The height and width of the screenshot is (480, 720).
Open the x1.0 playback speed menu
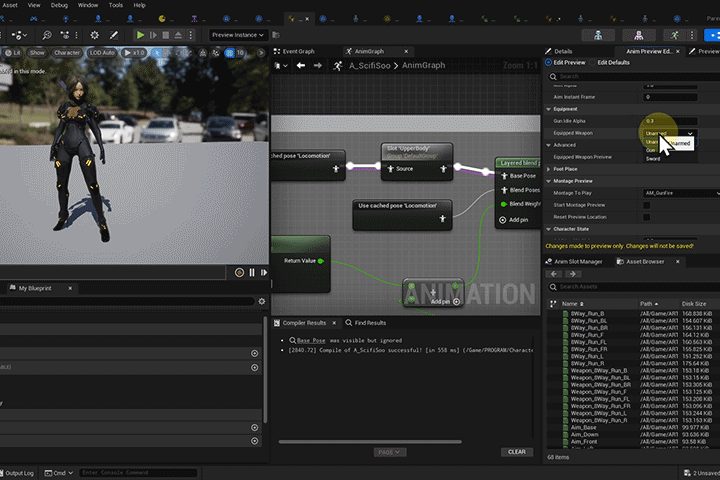coord(134,53)
